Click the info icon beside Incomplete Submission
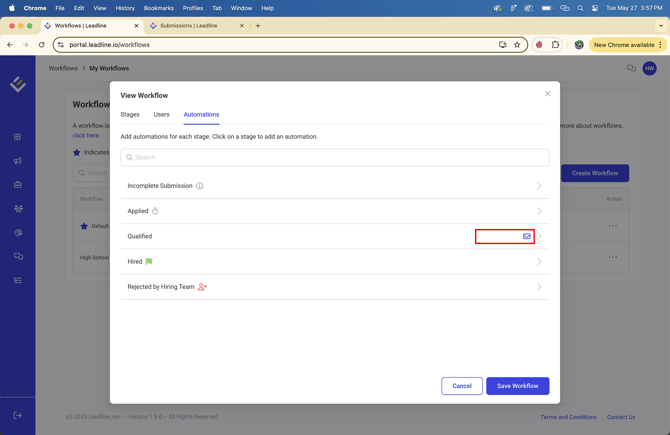670x435 pixels. pyautogui.click(x=200, y=186)
